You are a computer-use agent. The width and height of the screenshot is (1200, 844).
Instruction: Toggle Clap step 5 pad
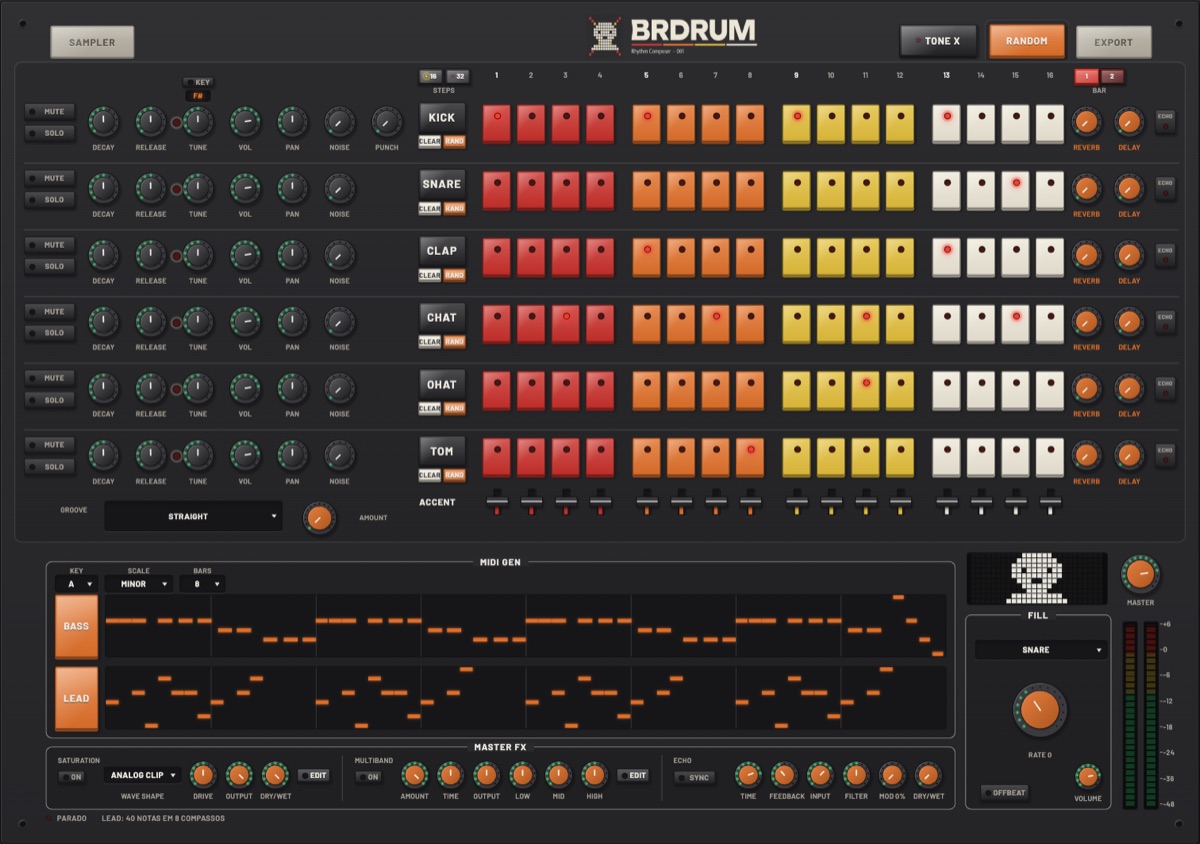pyautogui.click(x=647, y=257)
